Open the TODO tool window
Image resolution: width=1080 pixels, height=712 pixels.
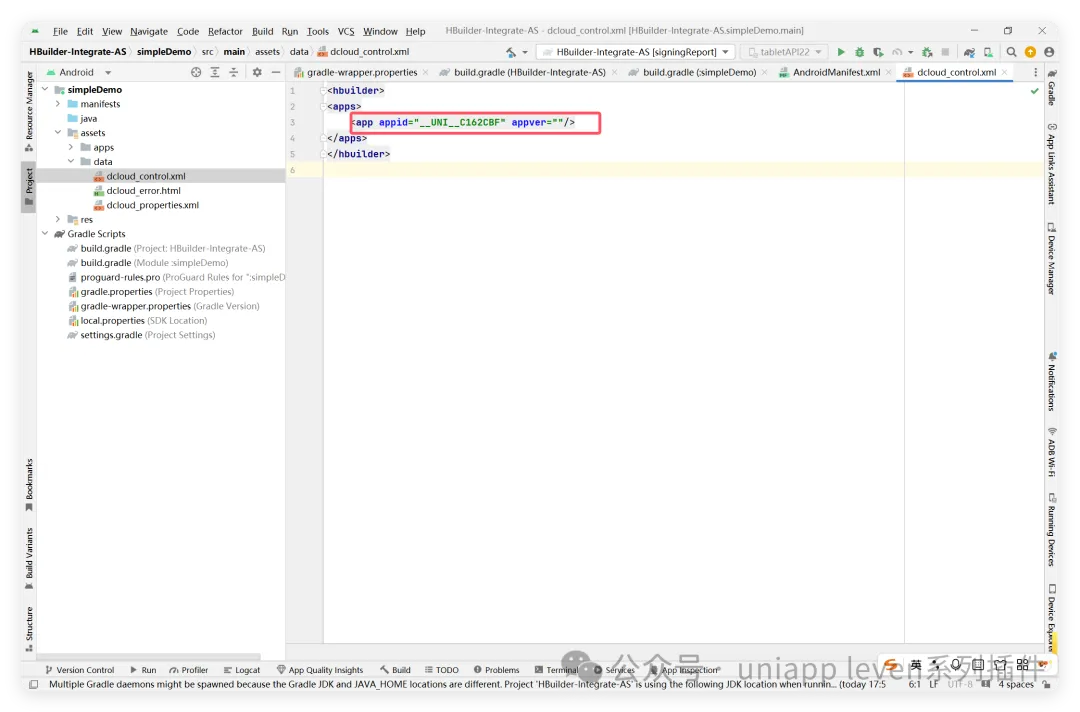coord(442,670)
